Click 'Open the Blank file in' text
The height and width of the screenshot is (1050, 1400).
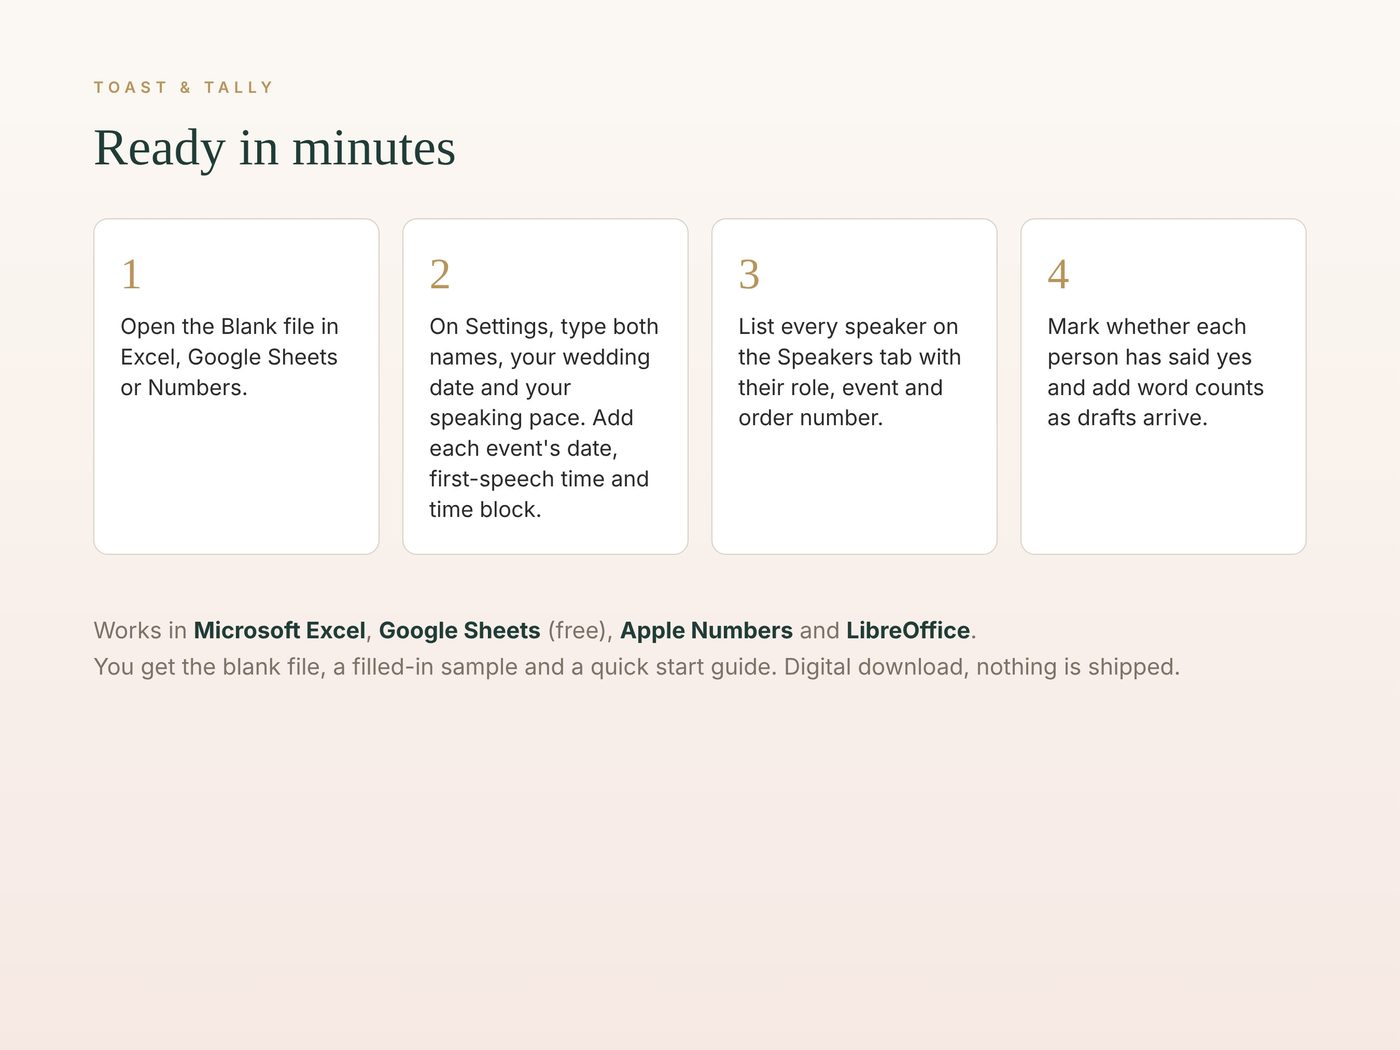[230, 327]
